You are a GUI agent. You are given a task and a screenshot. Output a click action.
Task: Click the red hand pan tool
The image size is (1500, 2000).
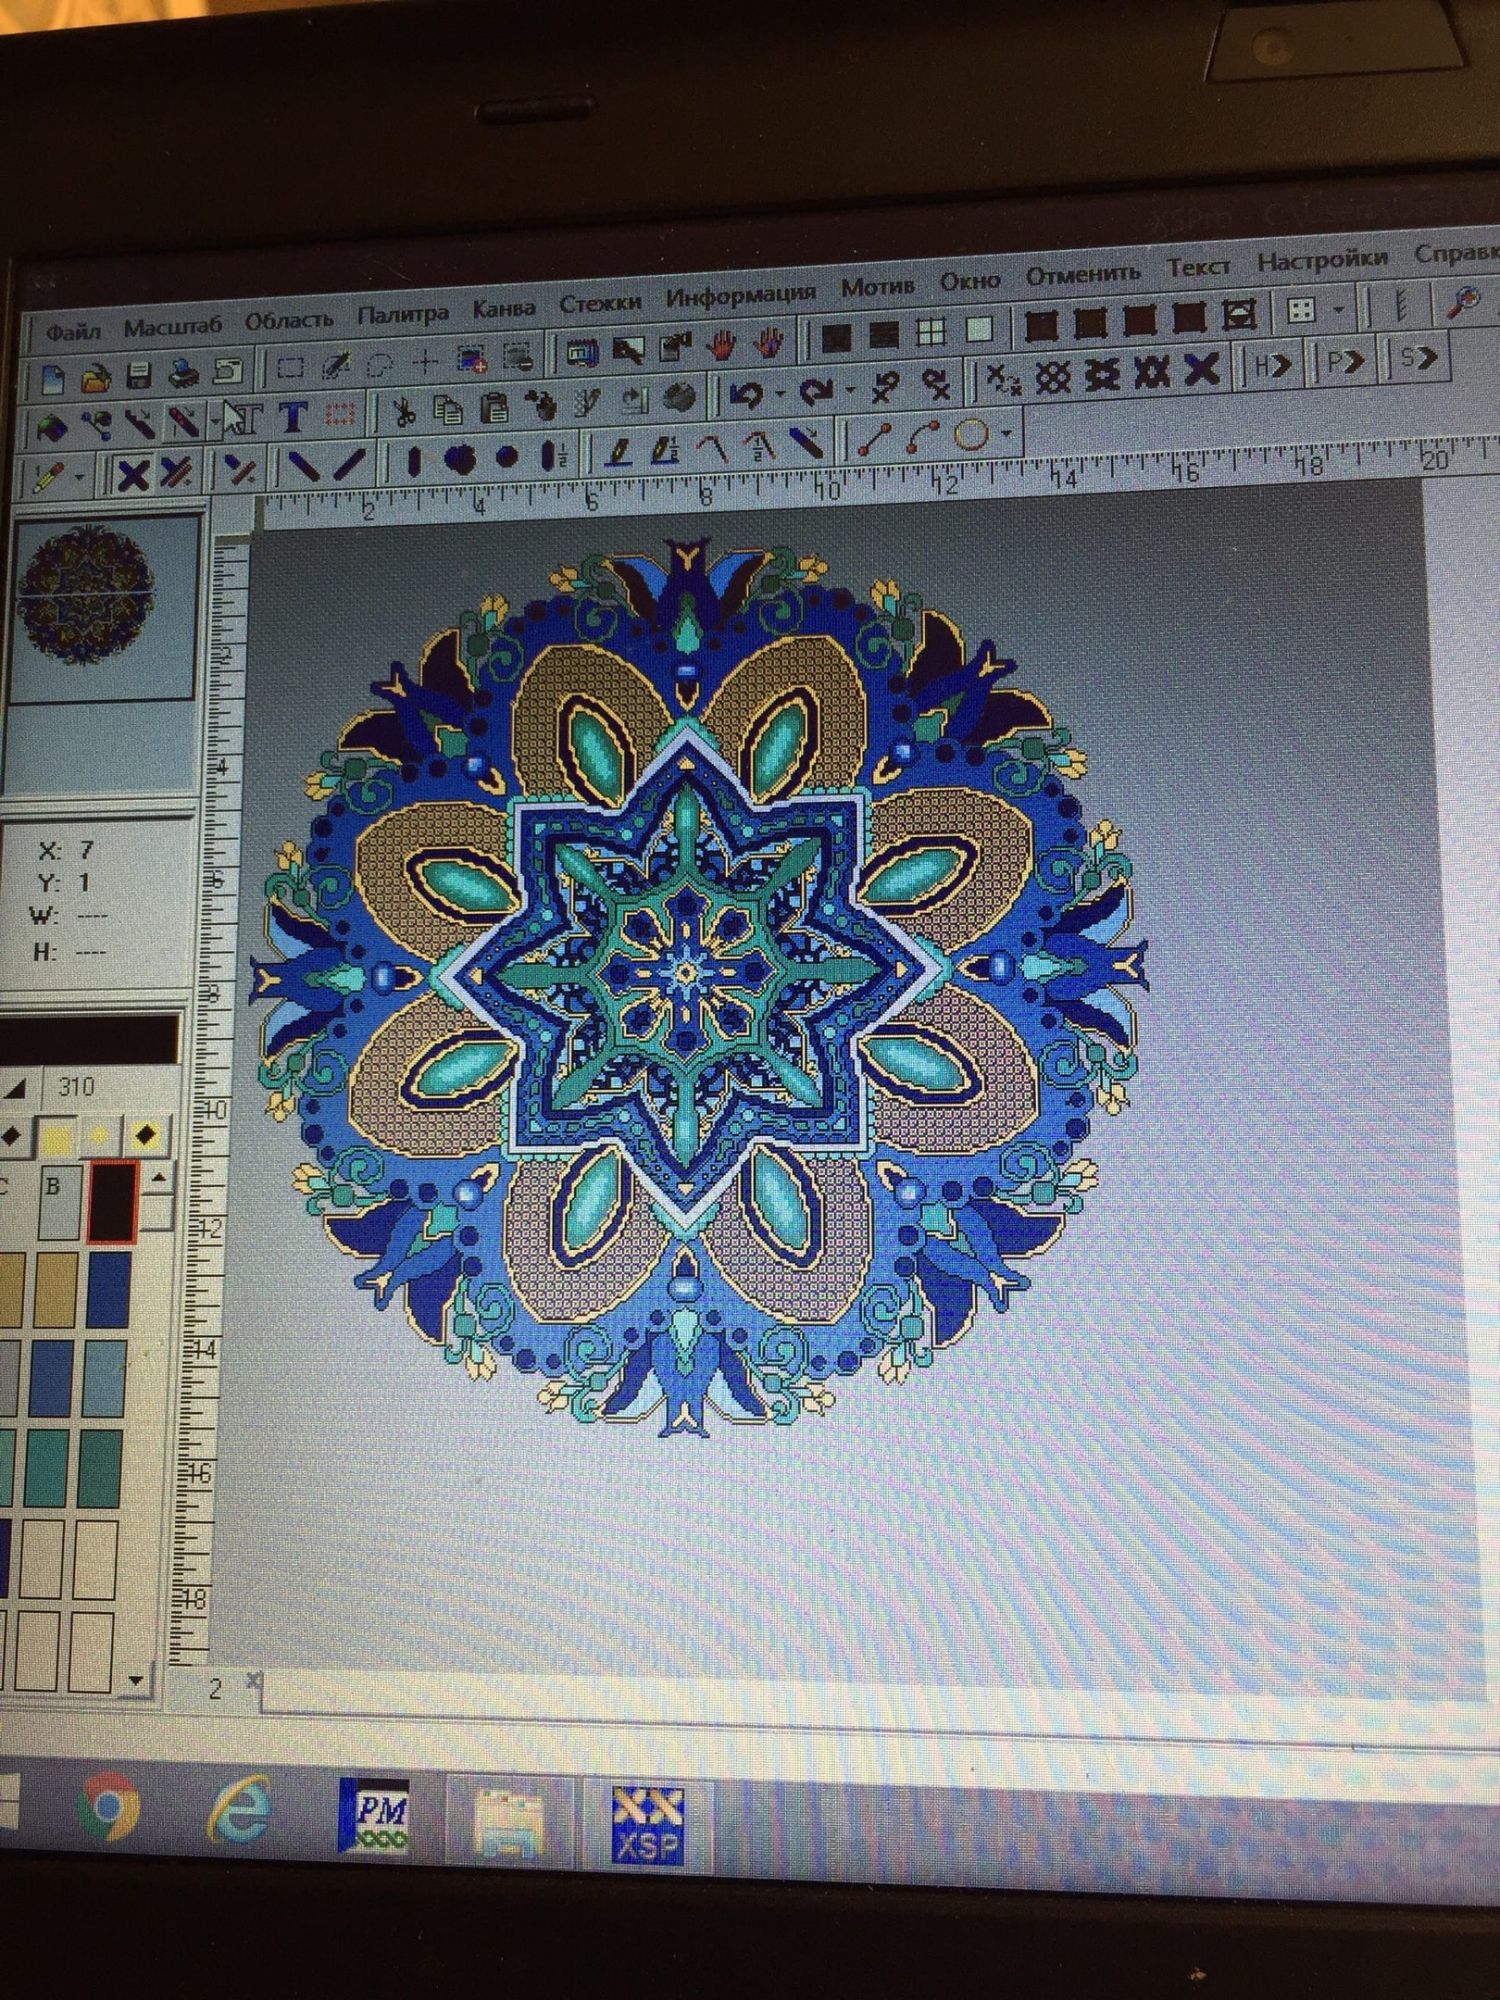720,346
